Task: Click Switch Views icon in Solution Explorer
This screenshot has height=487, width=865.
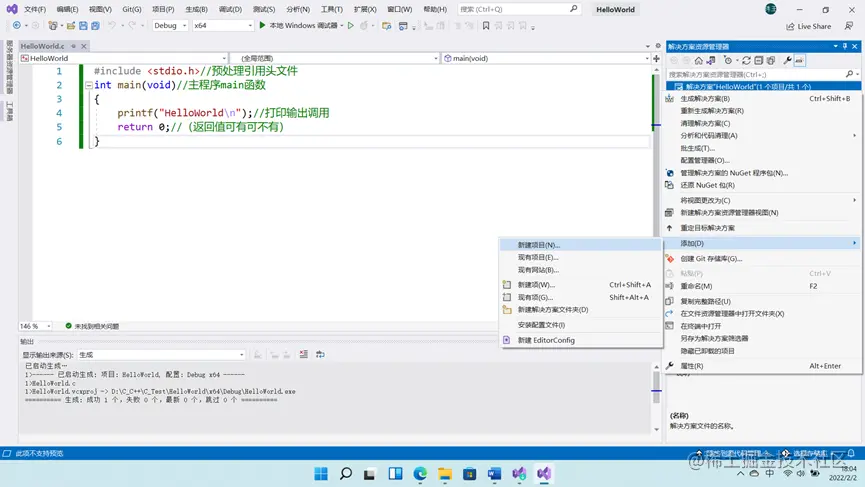Action: point(711,60)
